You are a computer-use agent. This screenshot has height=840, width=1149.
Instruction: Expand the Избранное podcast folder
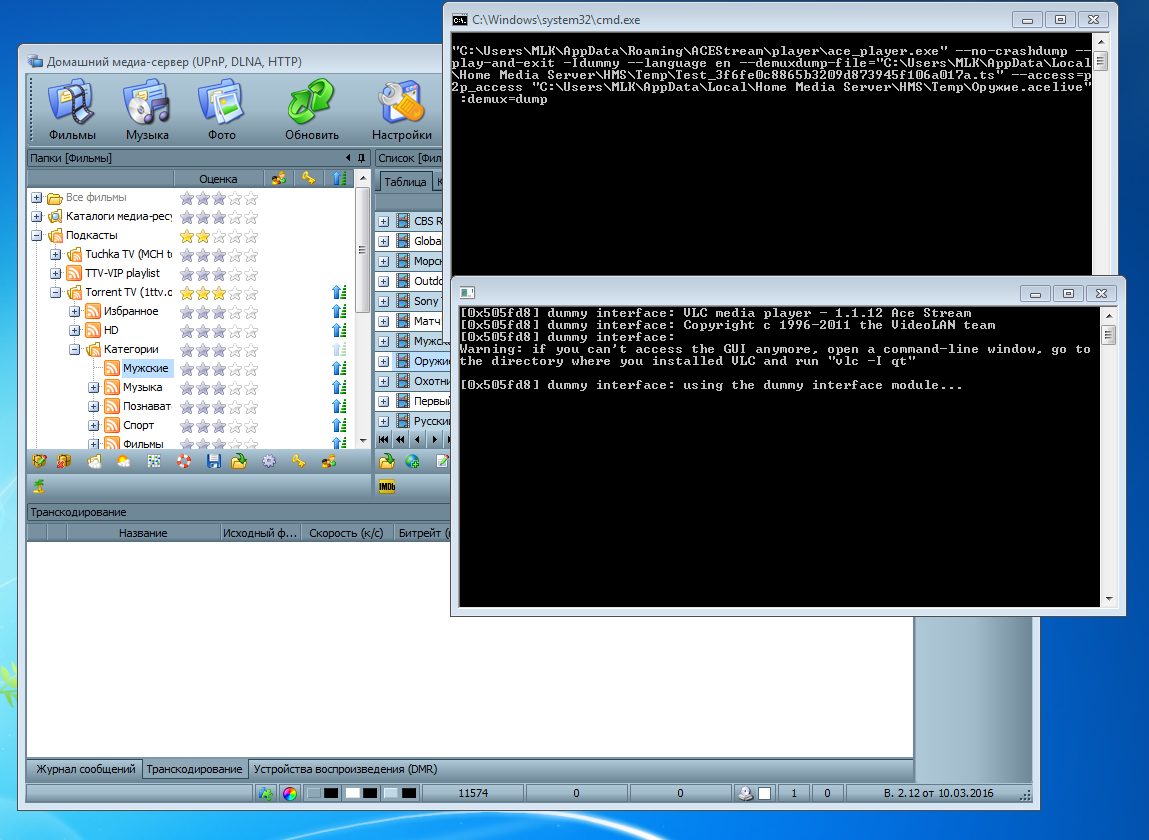coord(75,312)
